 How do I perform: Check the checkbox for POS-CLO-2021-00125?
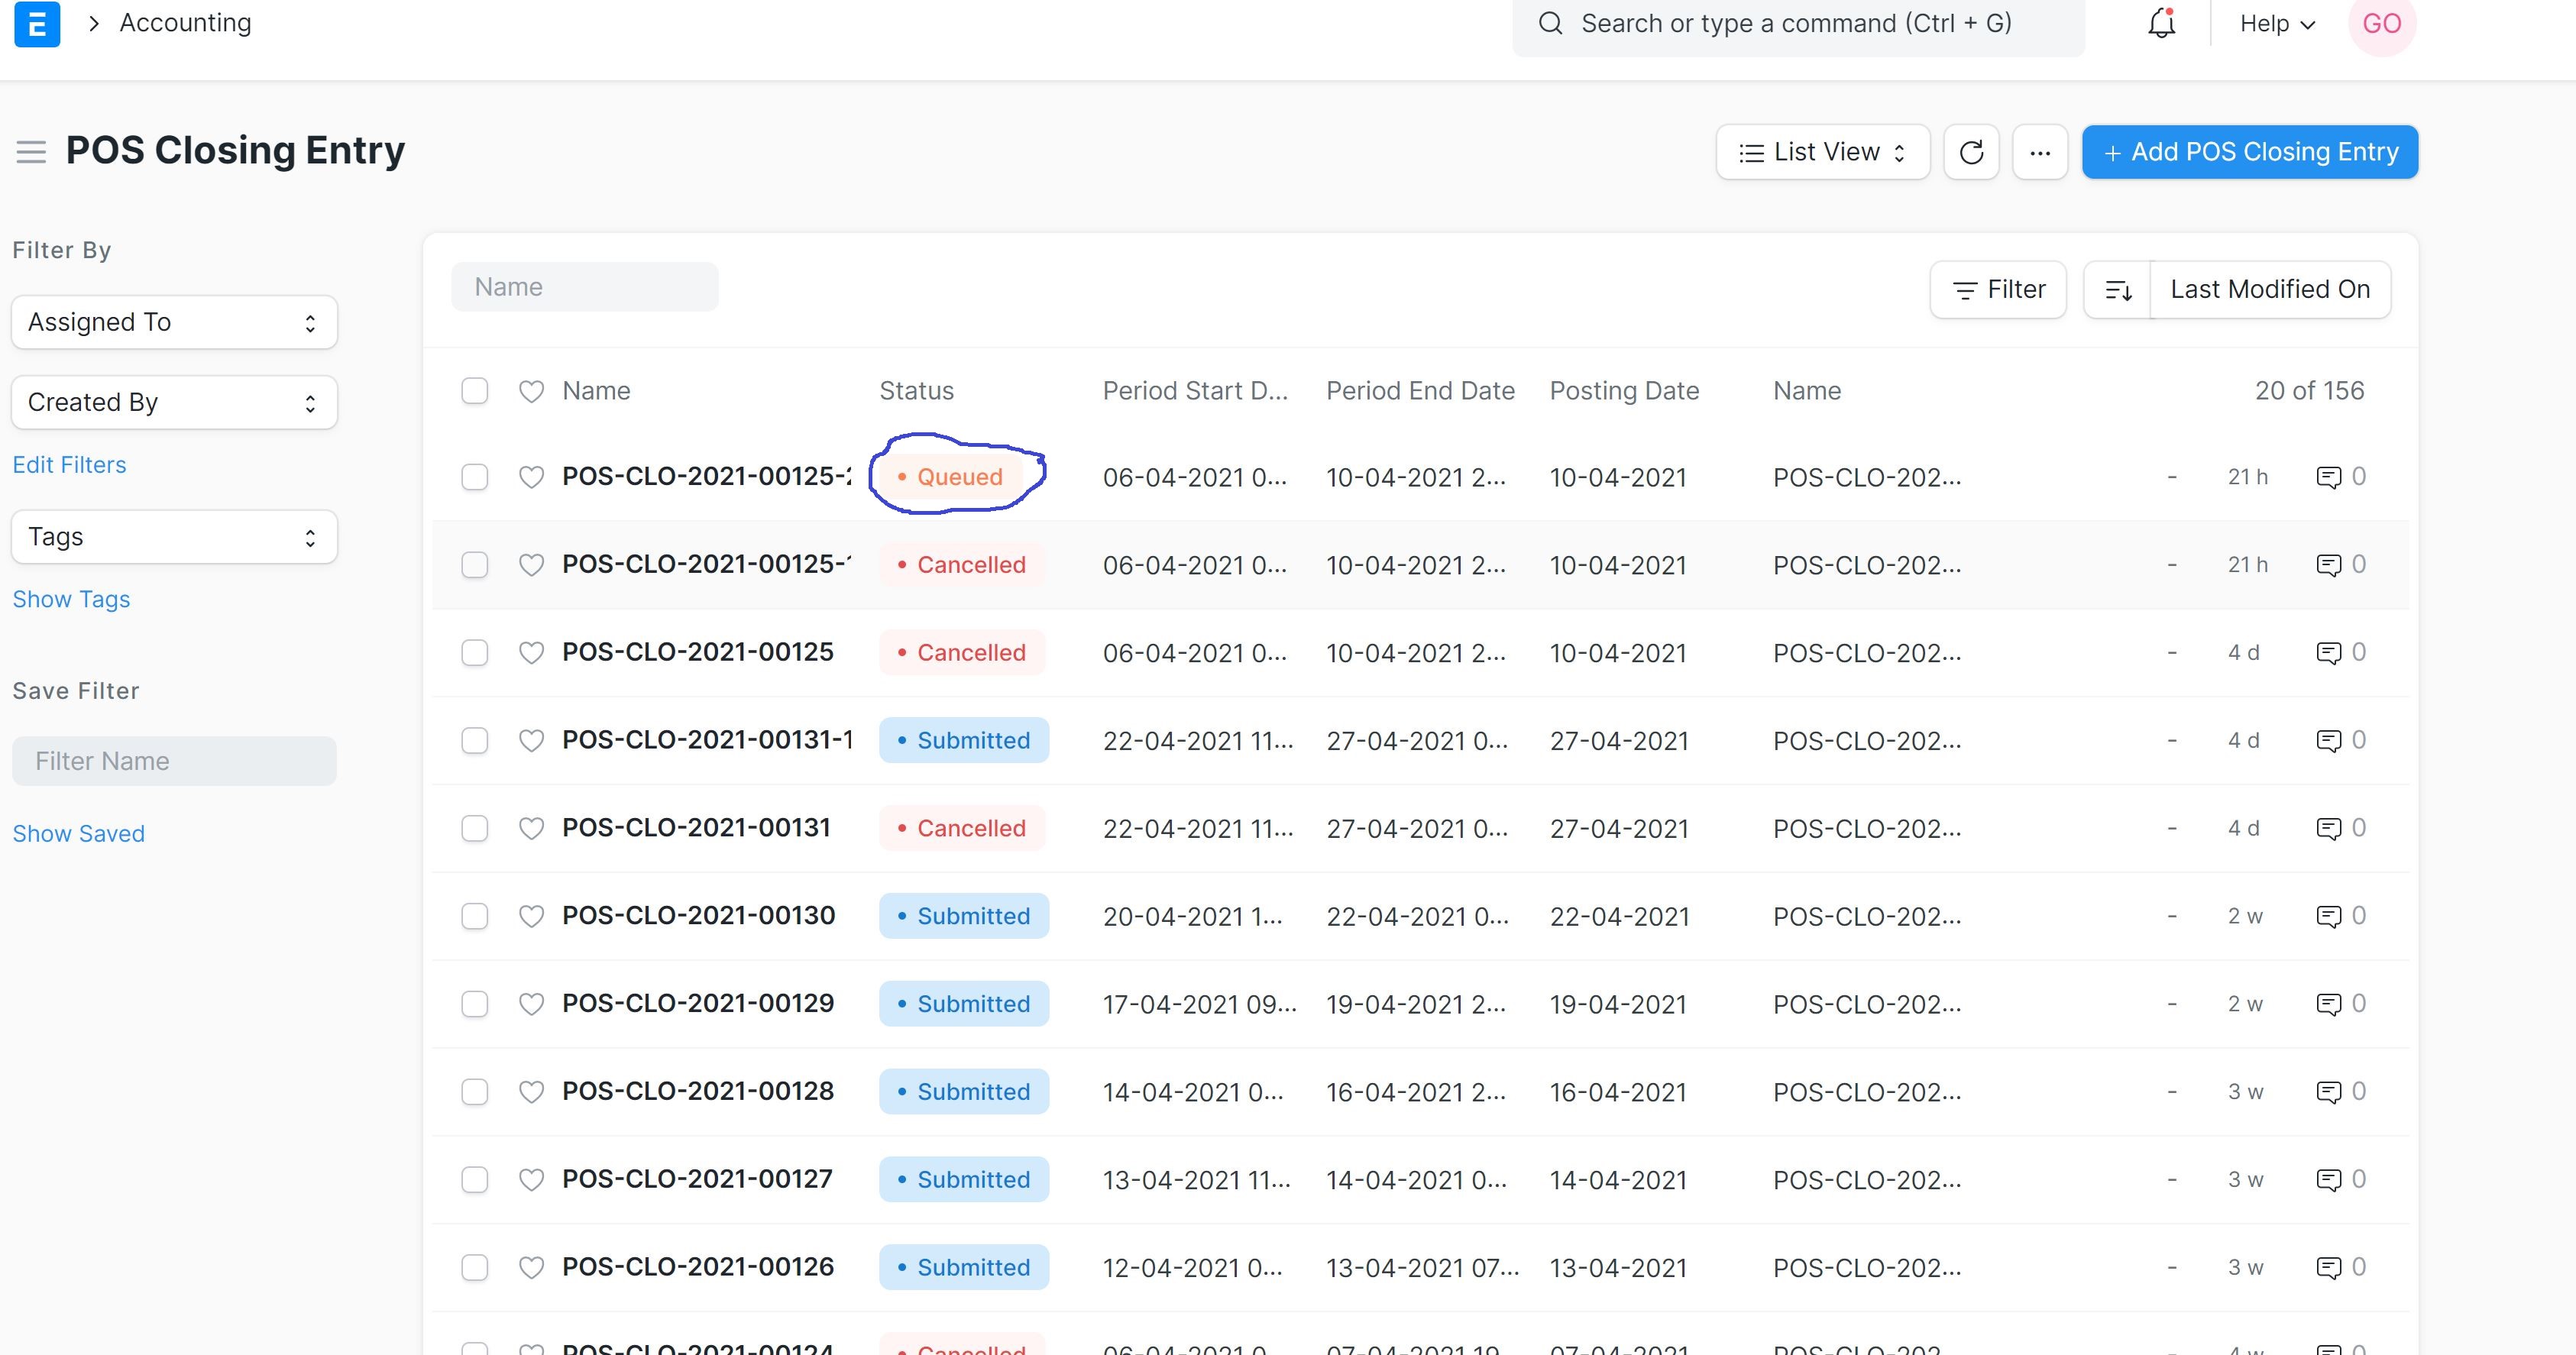coord(475,652)
